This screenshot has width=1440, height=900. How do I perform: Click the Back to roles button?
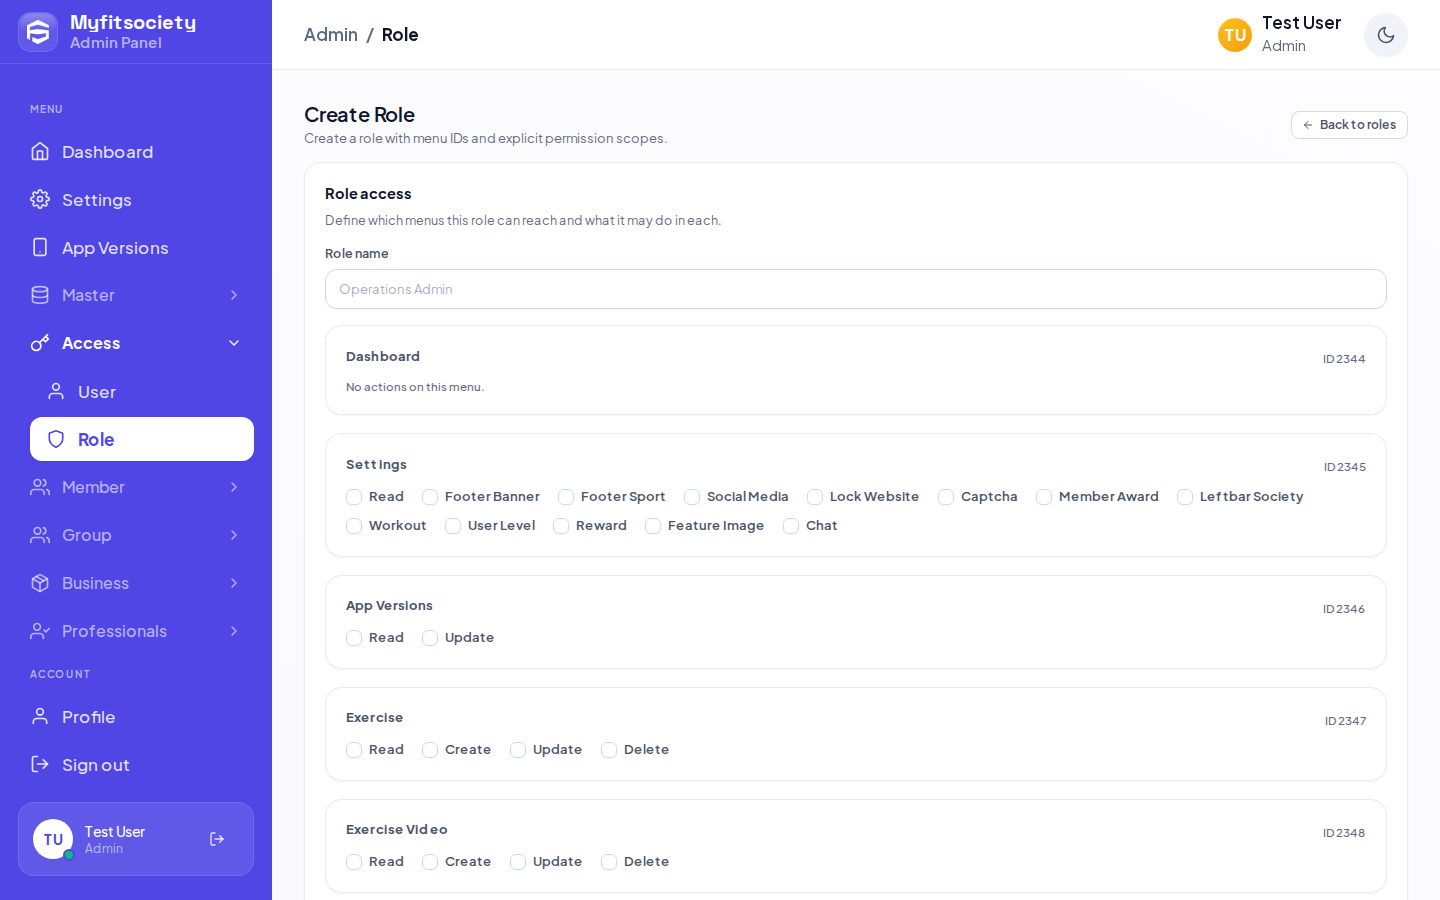click(x=1349, y=125)
